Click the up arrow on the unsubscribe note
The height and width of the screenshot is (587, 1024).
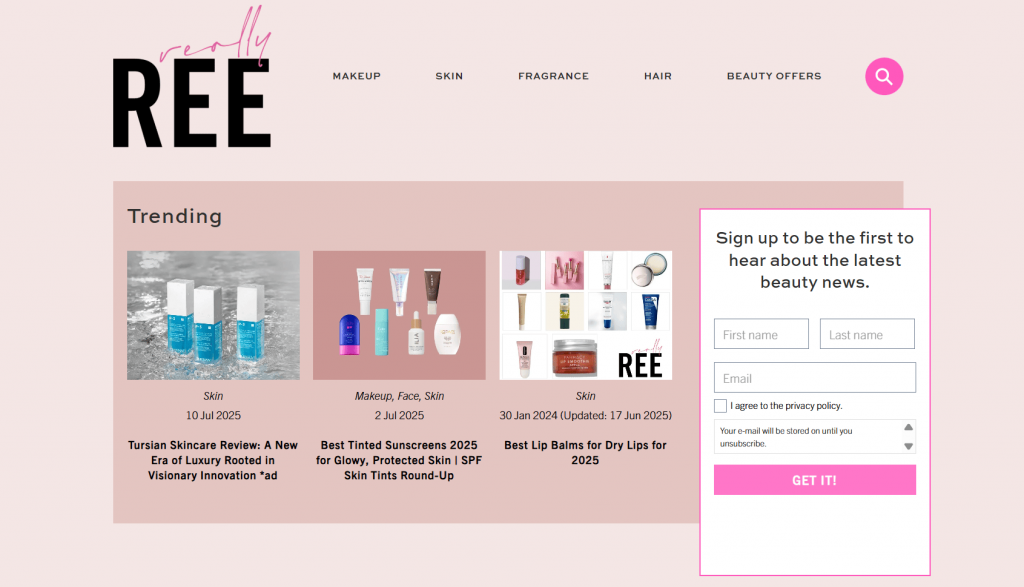click(907, 426)
